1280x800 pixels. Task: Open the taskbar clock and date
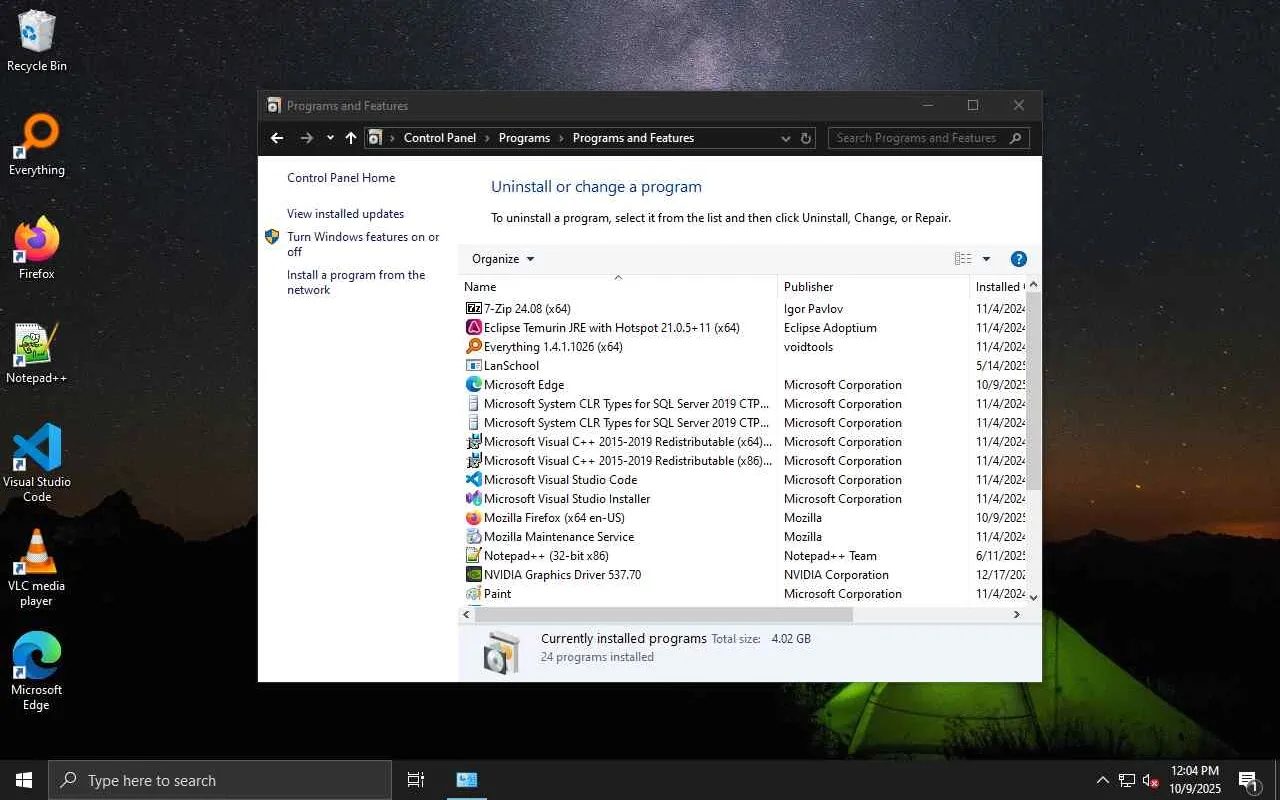[1195, 780]
